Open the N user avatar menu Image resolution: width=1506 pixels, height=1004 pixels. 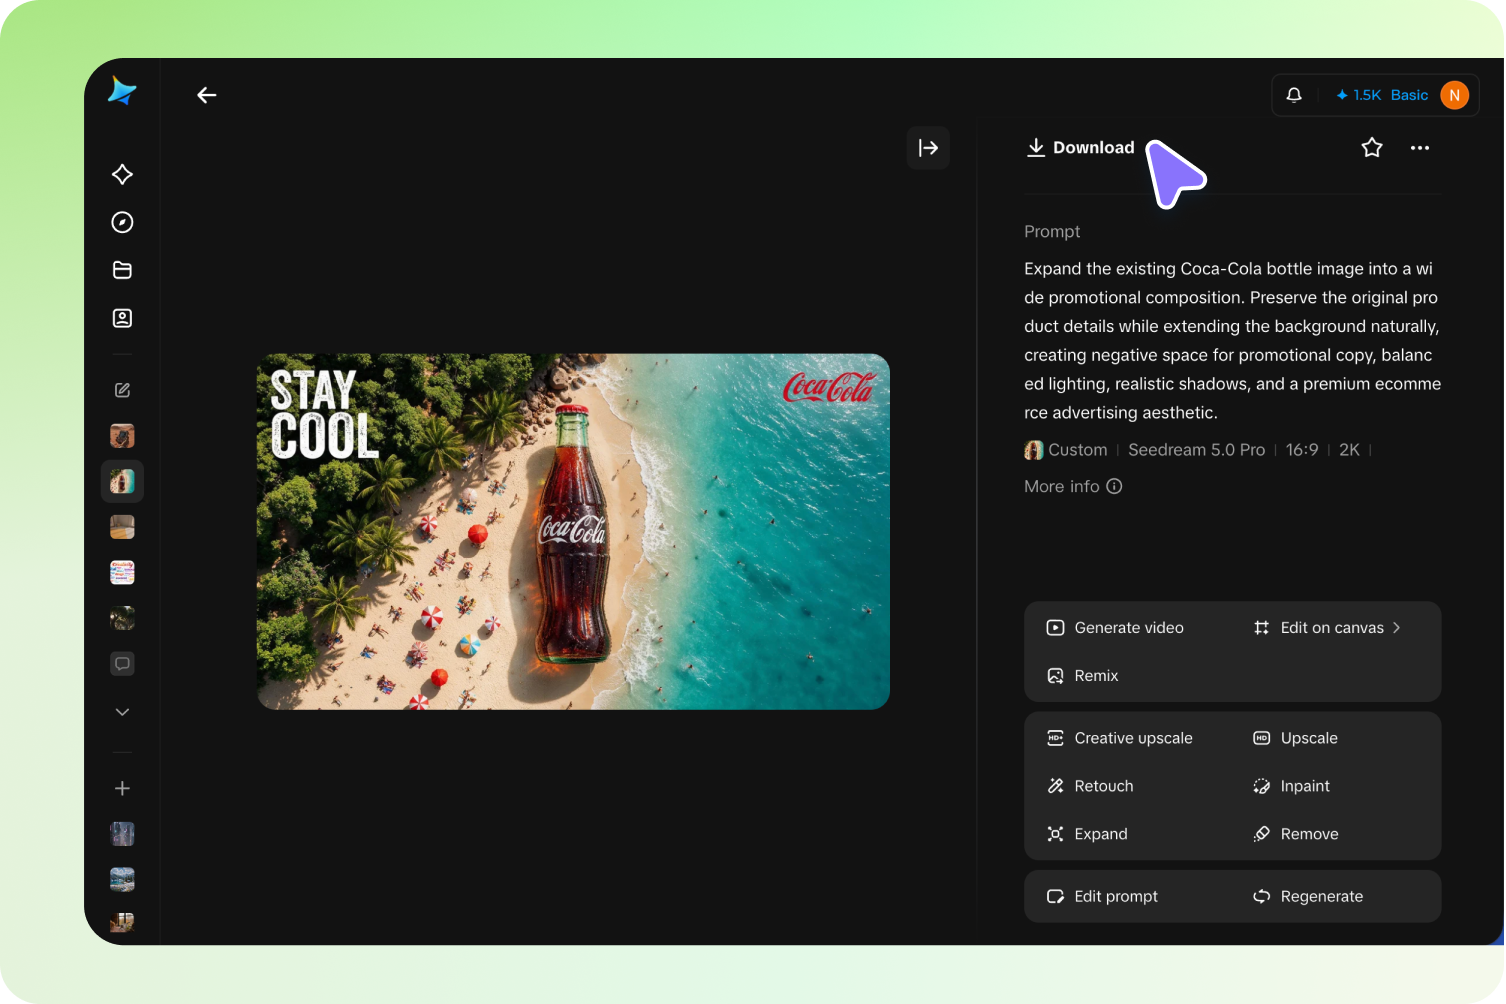point(1454,95)
